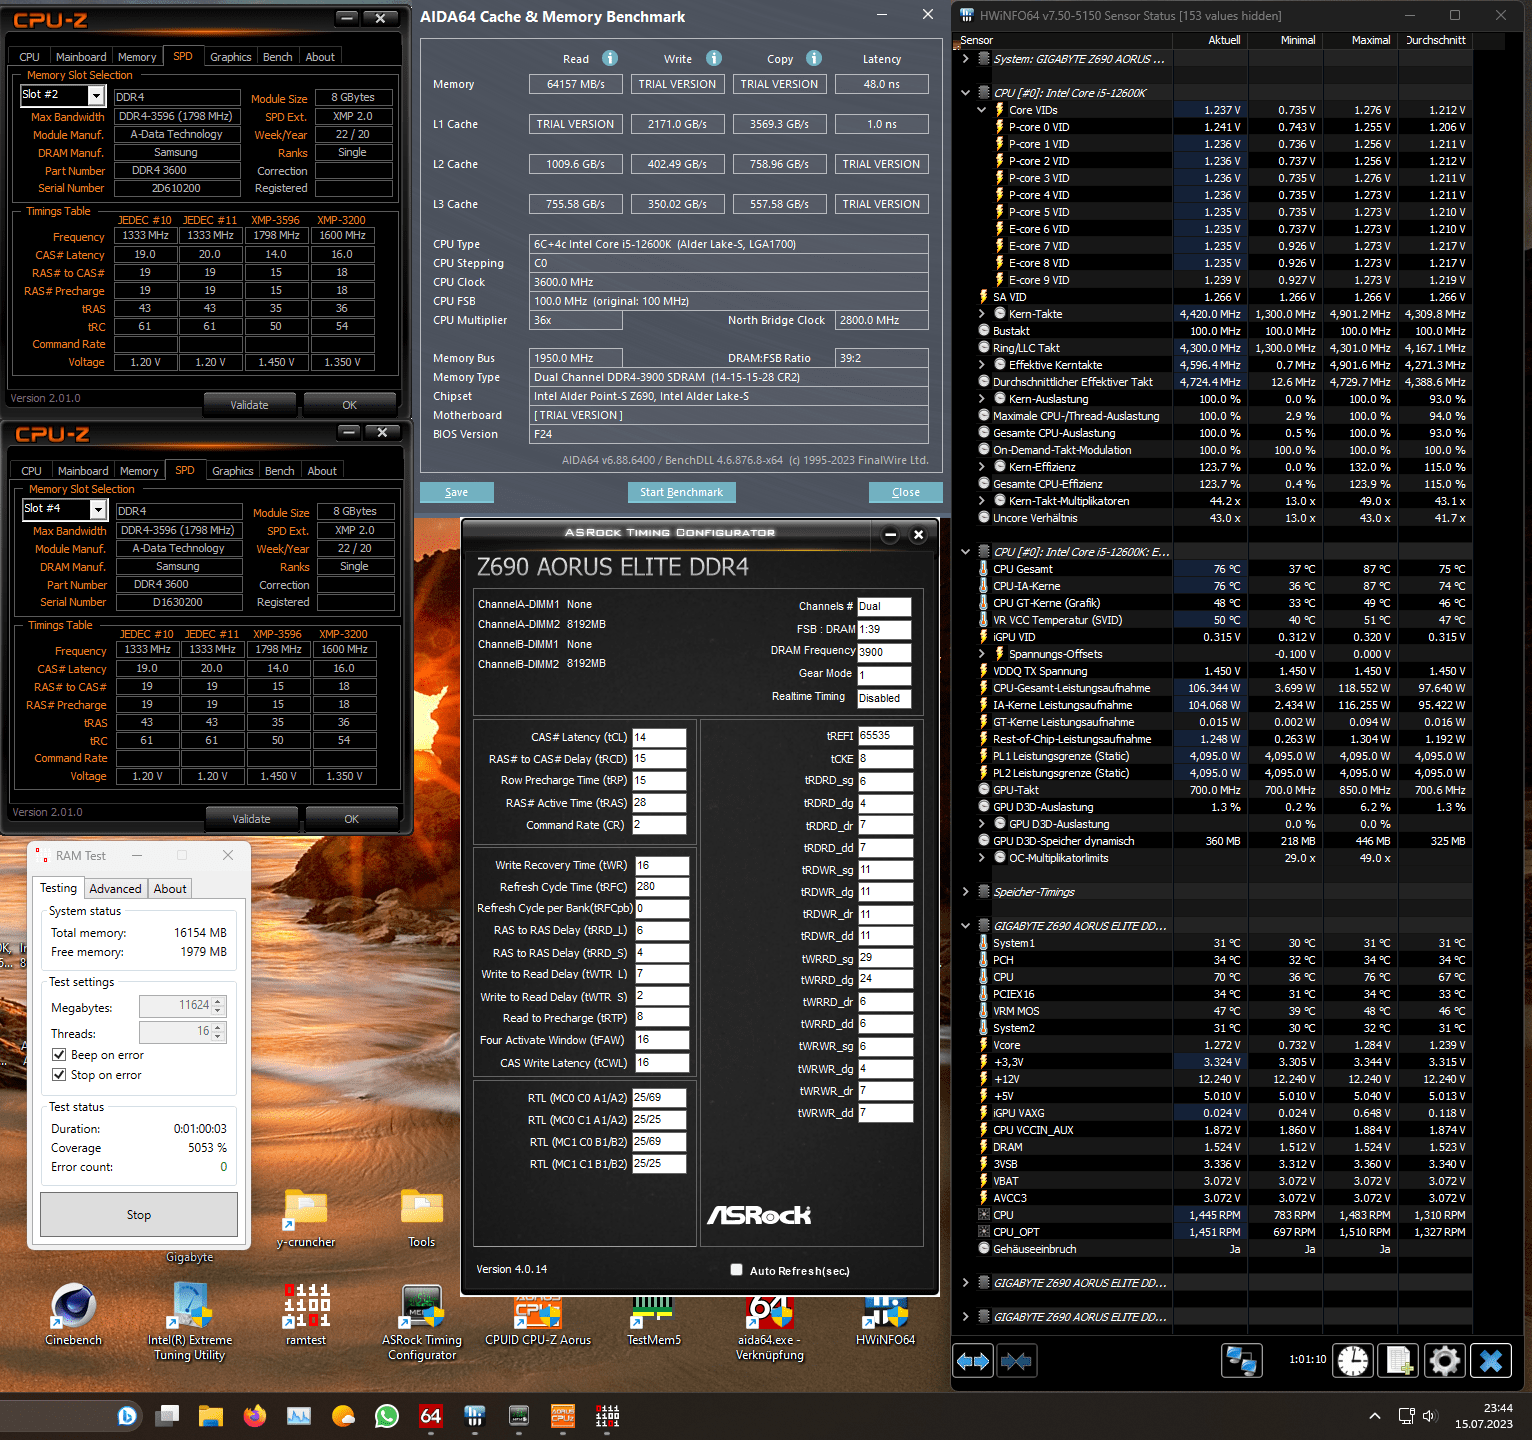Image resolution: width=1532 pixels, height=1440 pixels.
Task: Click DRAM Frequency field in ASRock configurator
Action: (x=884, y=652)
